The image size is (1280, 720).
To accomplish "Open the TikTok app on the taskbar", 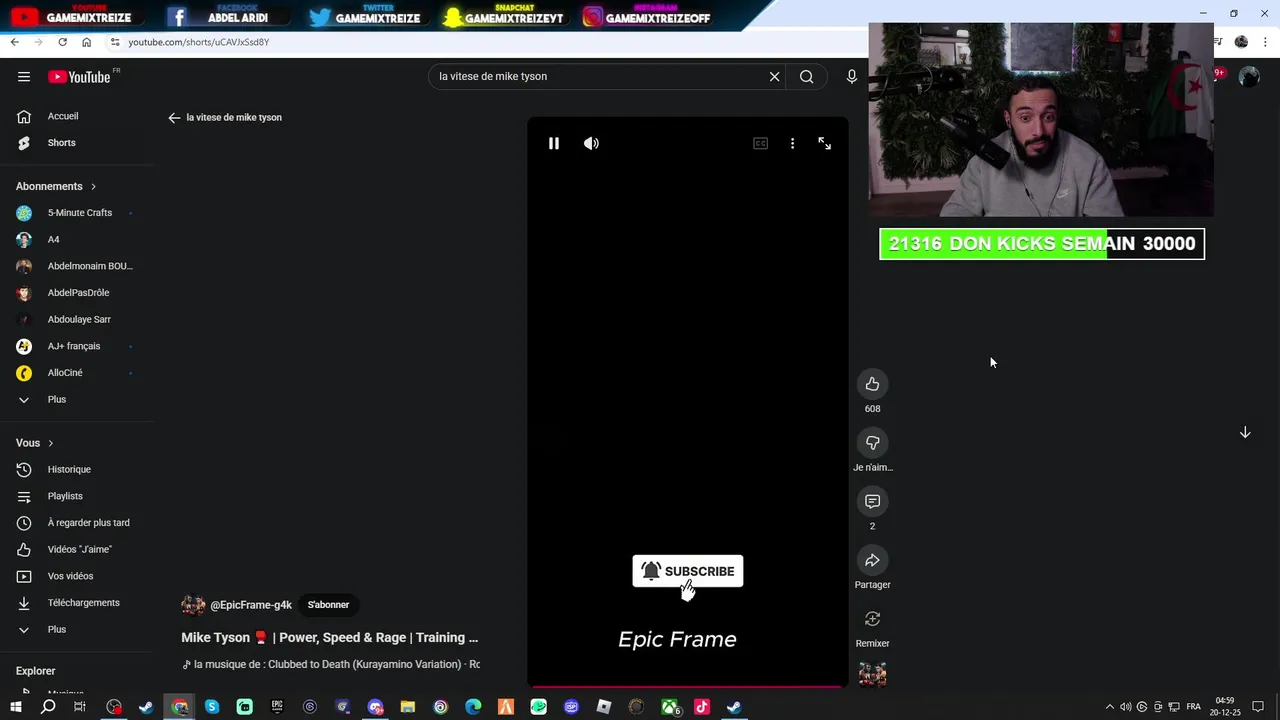I will [702, 707].
